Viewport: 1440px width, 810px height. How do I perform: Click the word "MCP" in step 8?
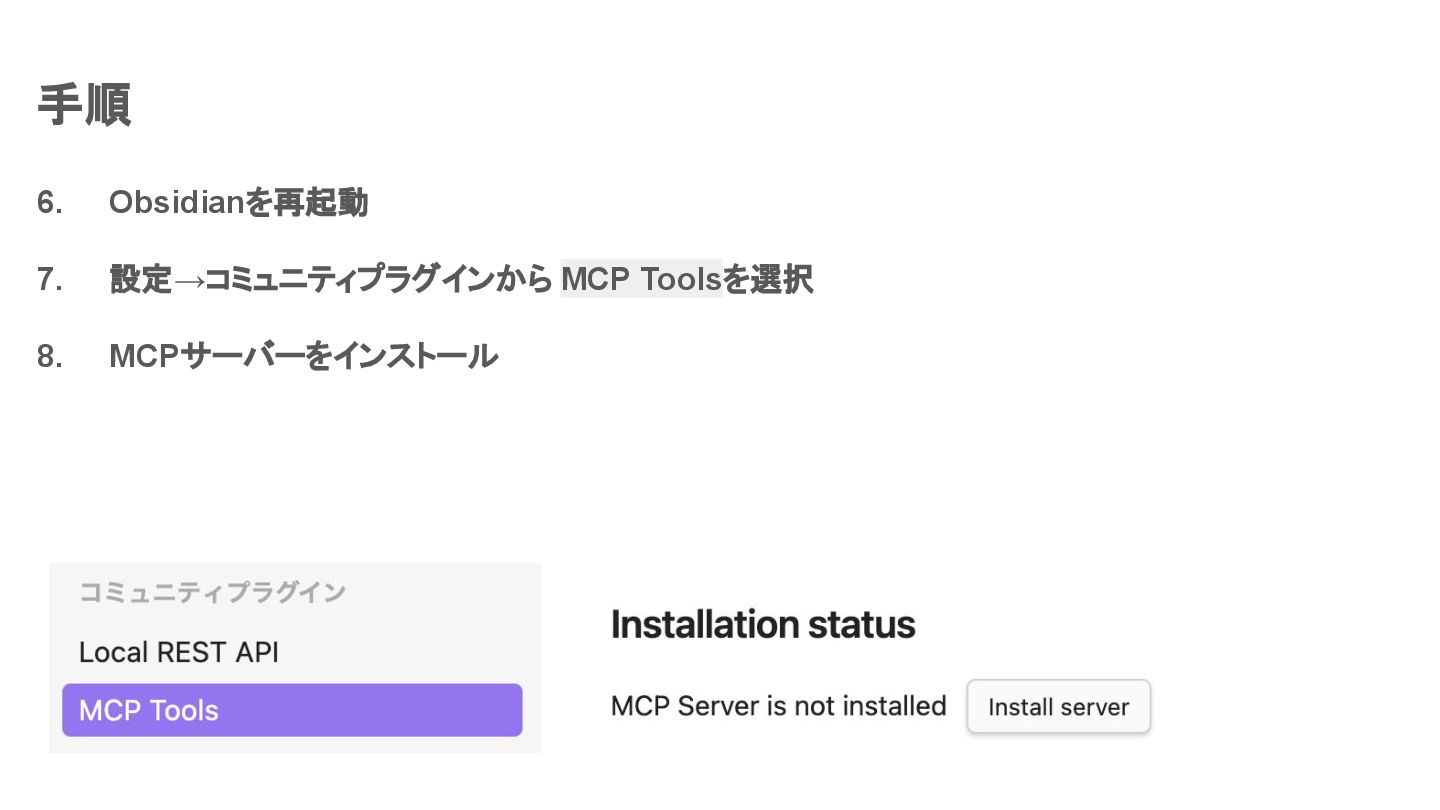pos(143,355)
